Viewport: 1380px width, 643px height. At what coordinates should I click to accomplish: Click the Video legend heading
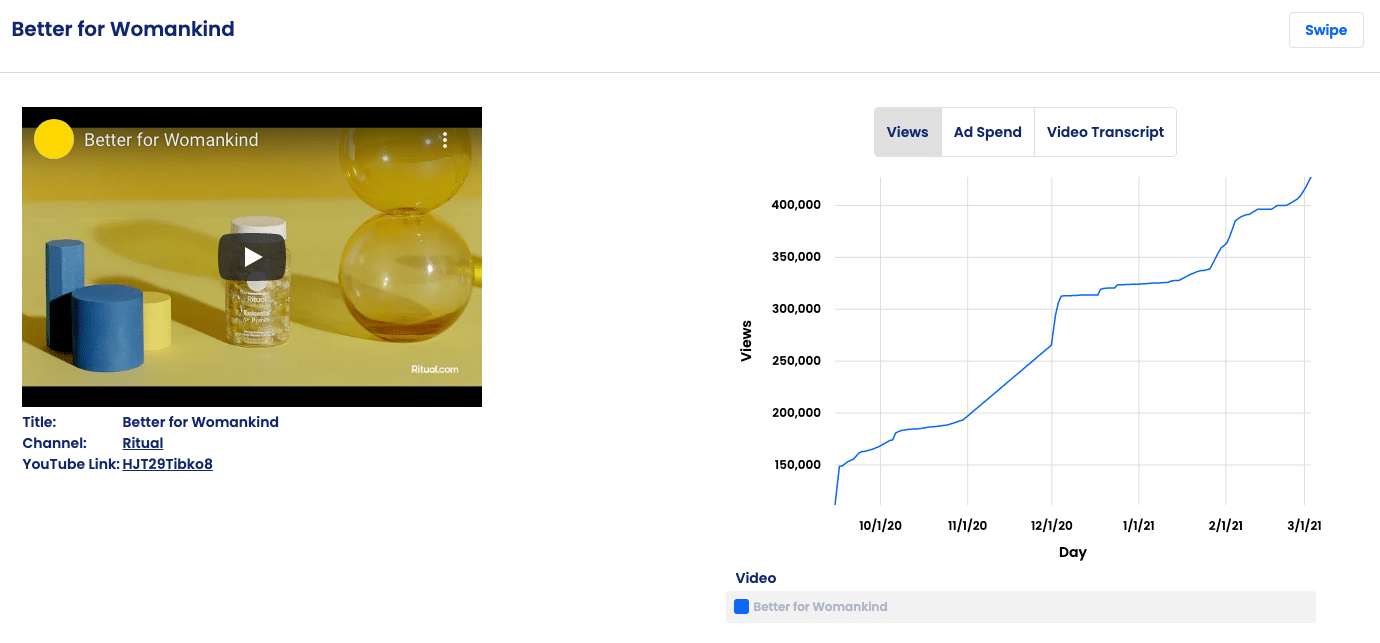click(756, 578)
